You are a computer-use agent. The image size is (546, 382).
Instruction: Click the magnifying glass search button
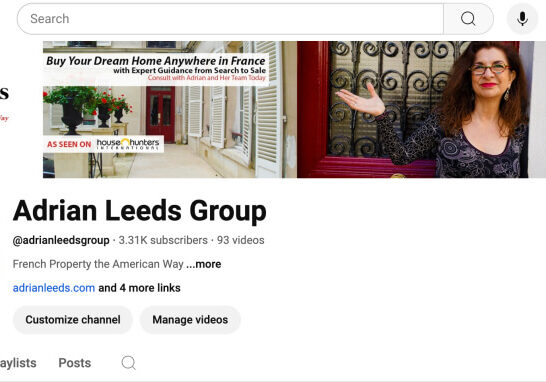click(468, 19)
